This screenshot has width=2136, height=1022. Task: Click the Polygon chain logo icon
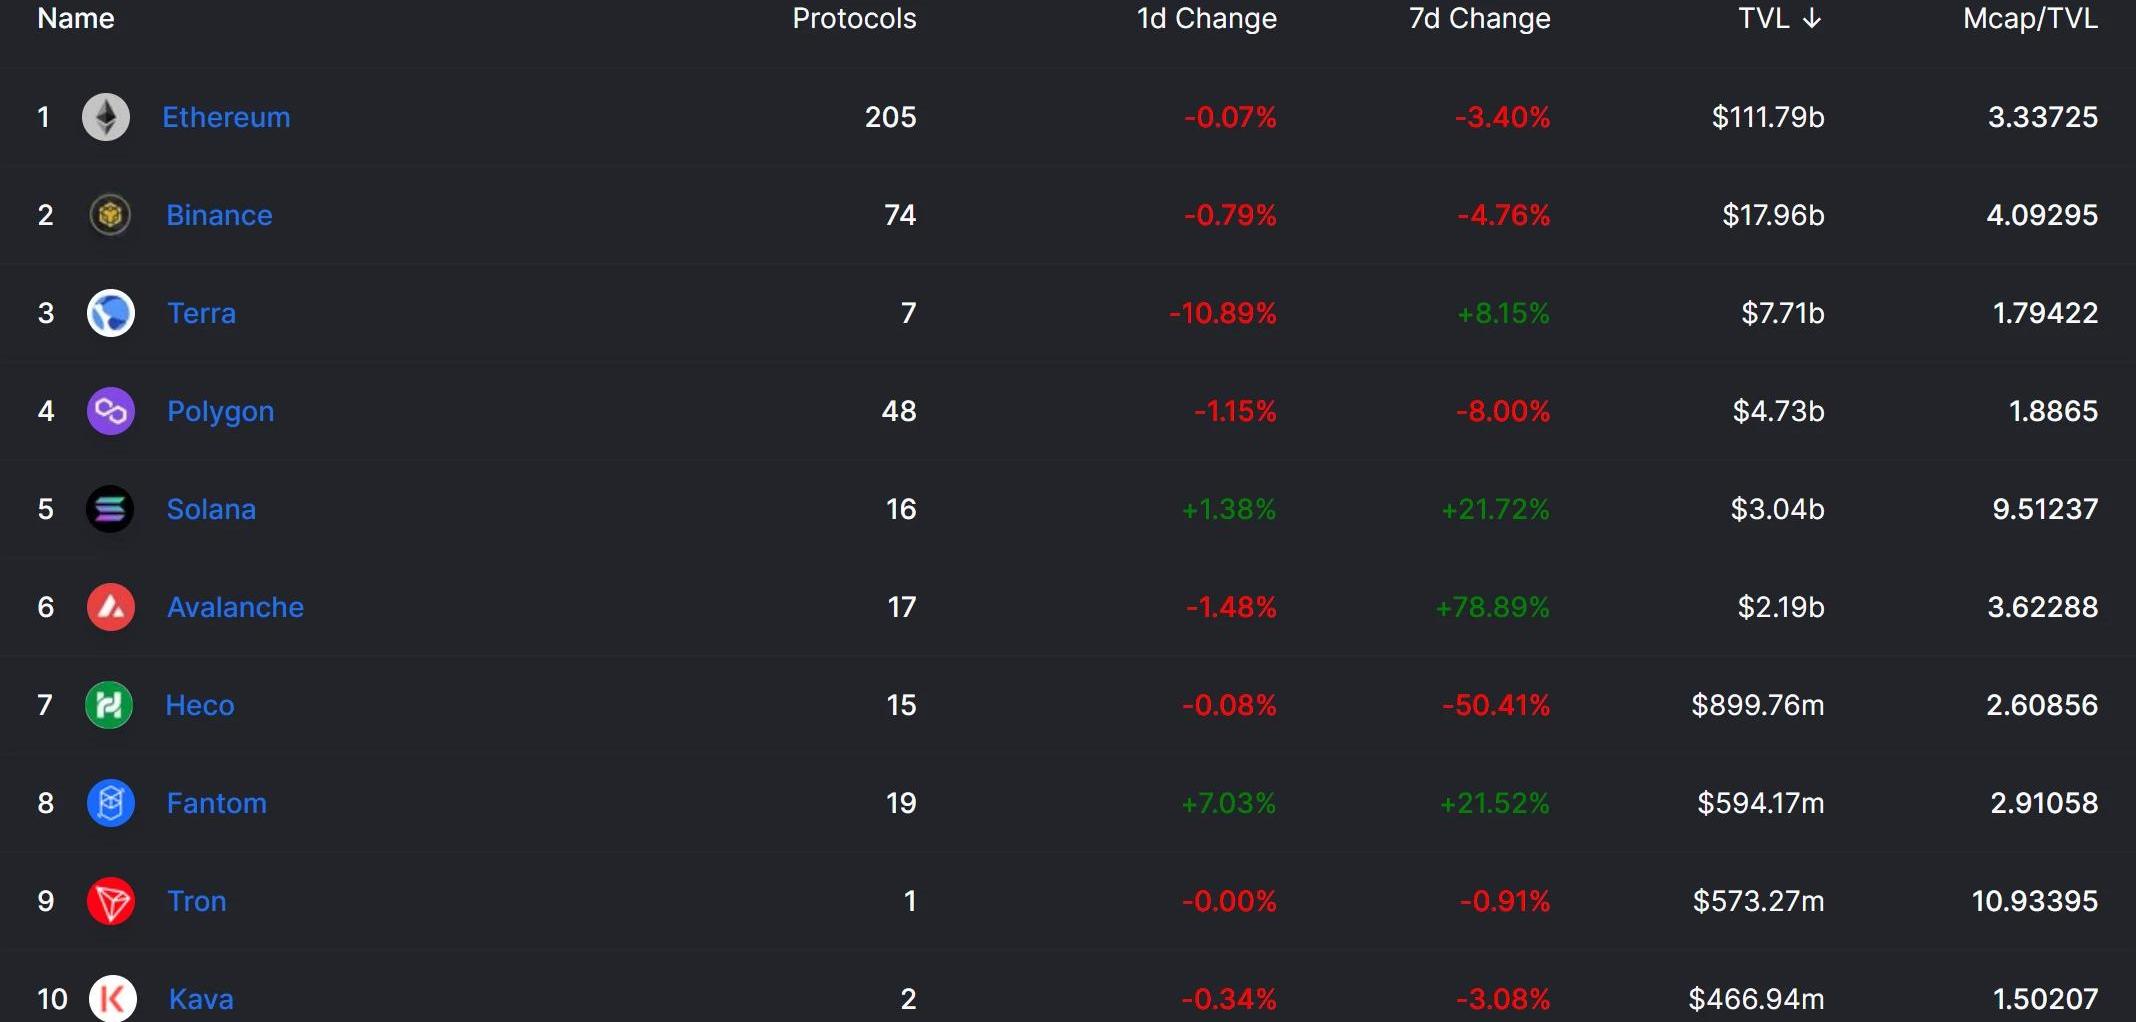[111, 411]
